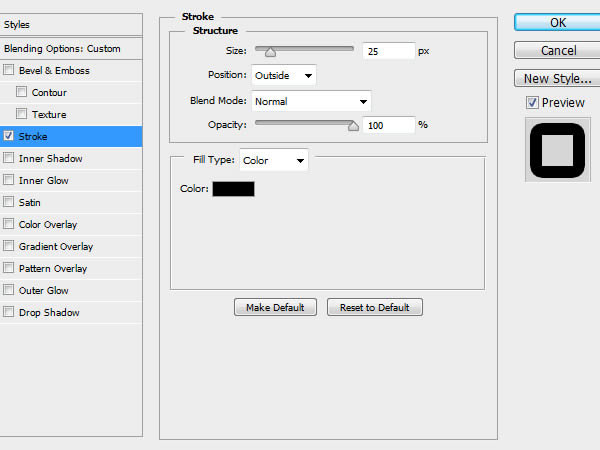600x450 pixels.
Task: Open the Blend Mode dropdown
Action: click(311, 101)
